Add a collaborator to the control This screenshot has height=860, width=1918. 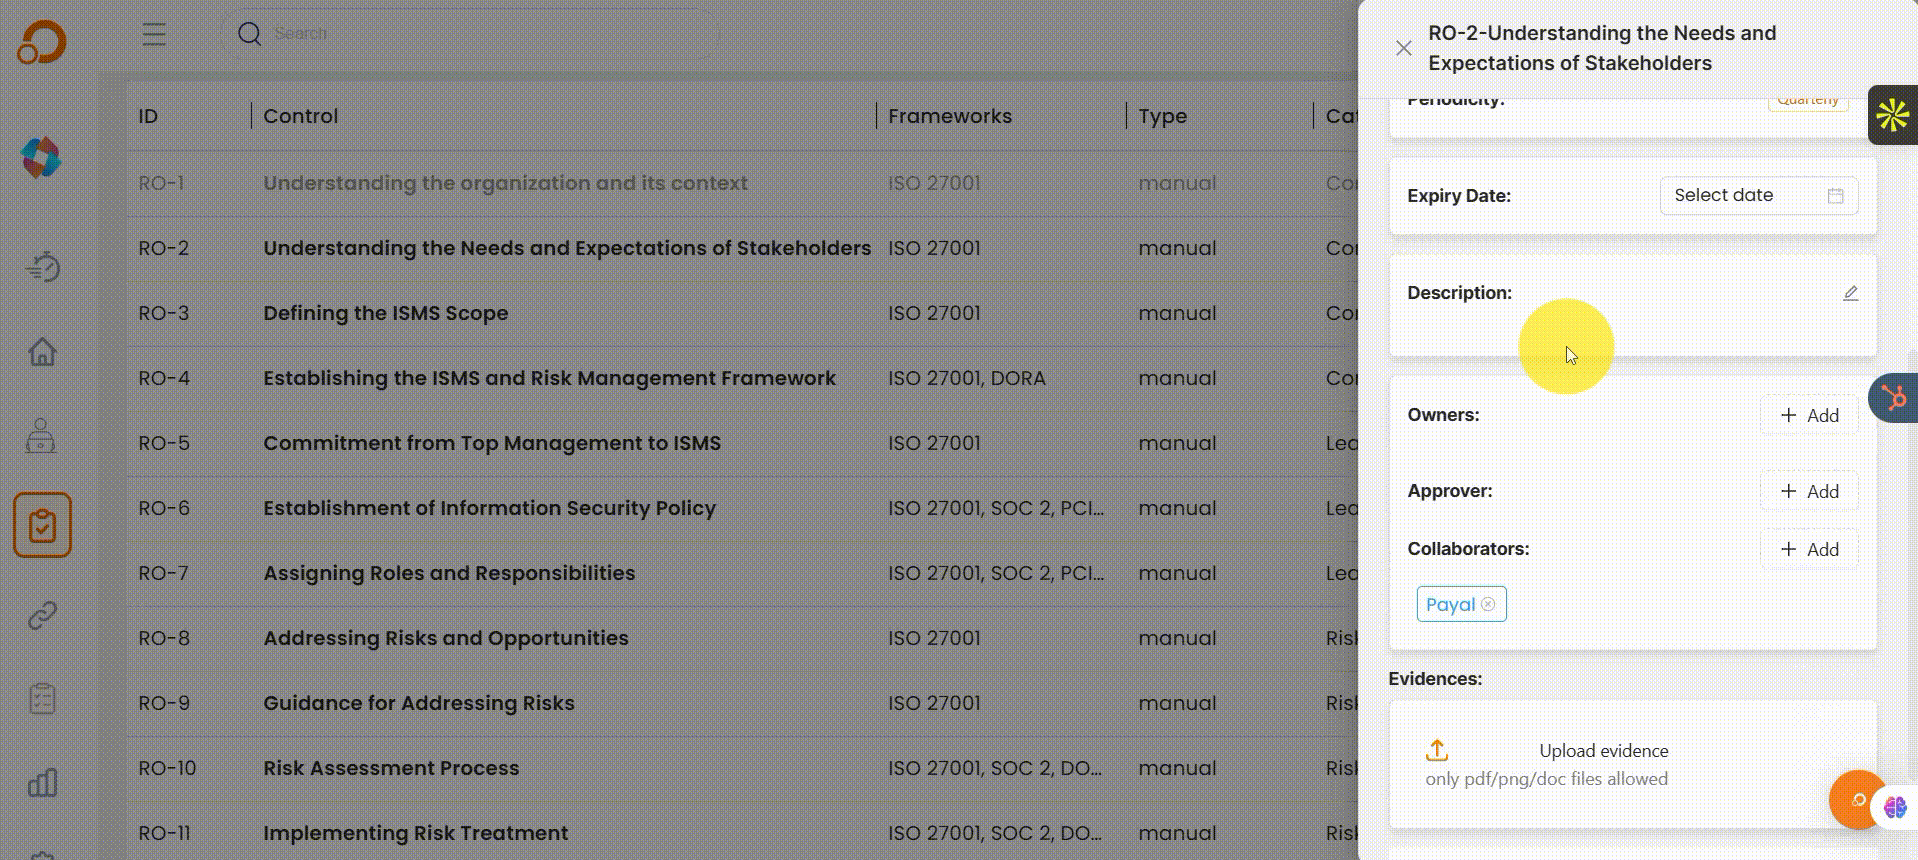[x=1809, y=549]
